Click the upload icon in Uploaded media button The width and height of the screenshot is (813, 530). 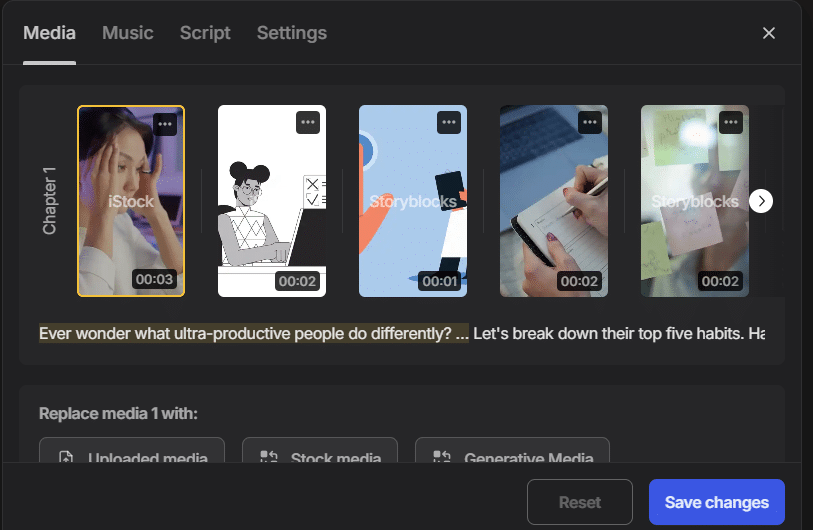tap(66, 457)
